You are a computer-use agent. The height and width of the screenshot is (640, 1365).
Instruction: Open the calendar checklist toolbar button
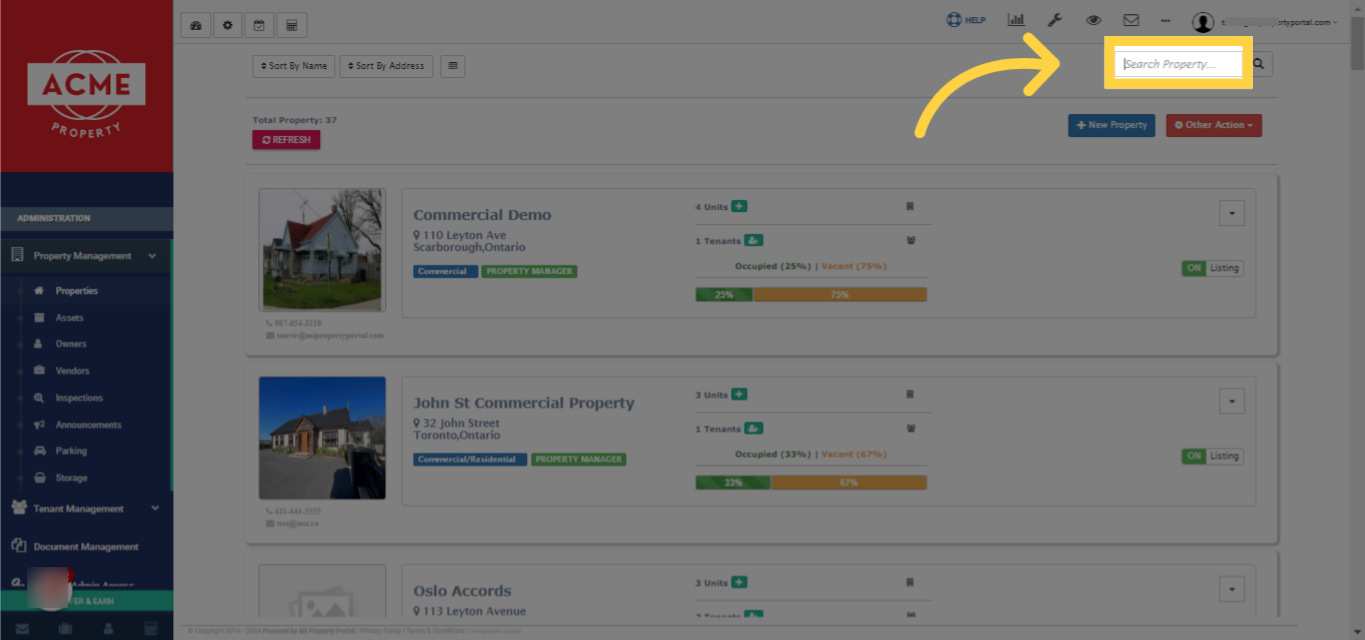click(x=259, y=25)
